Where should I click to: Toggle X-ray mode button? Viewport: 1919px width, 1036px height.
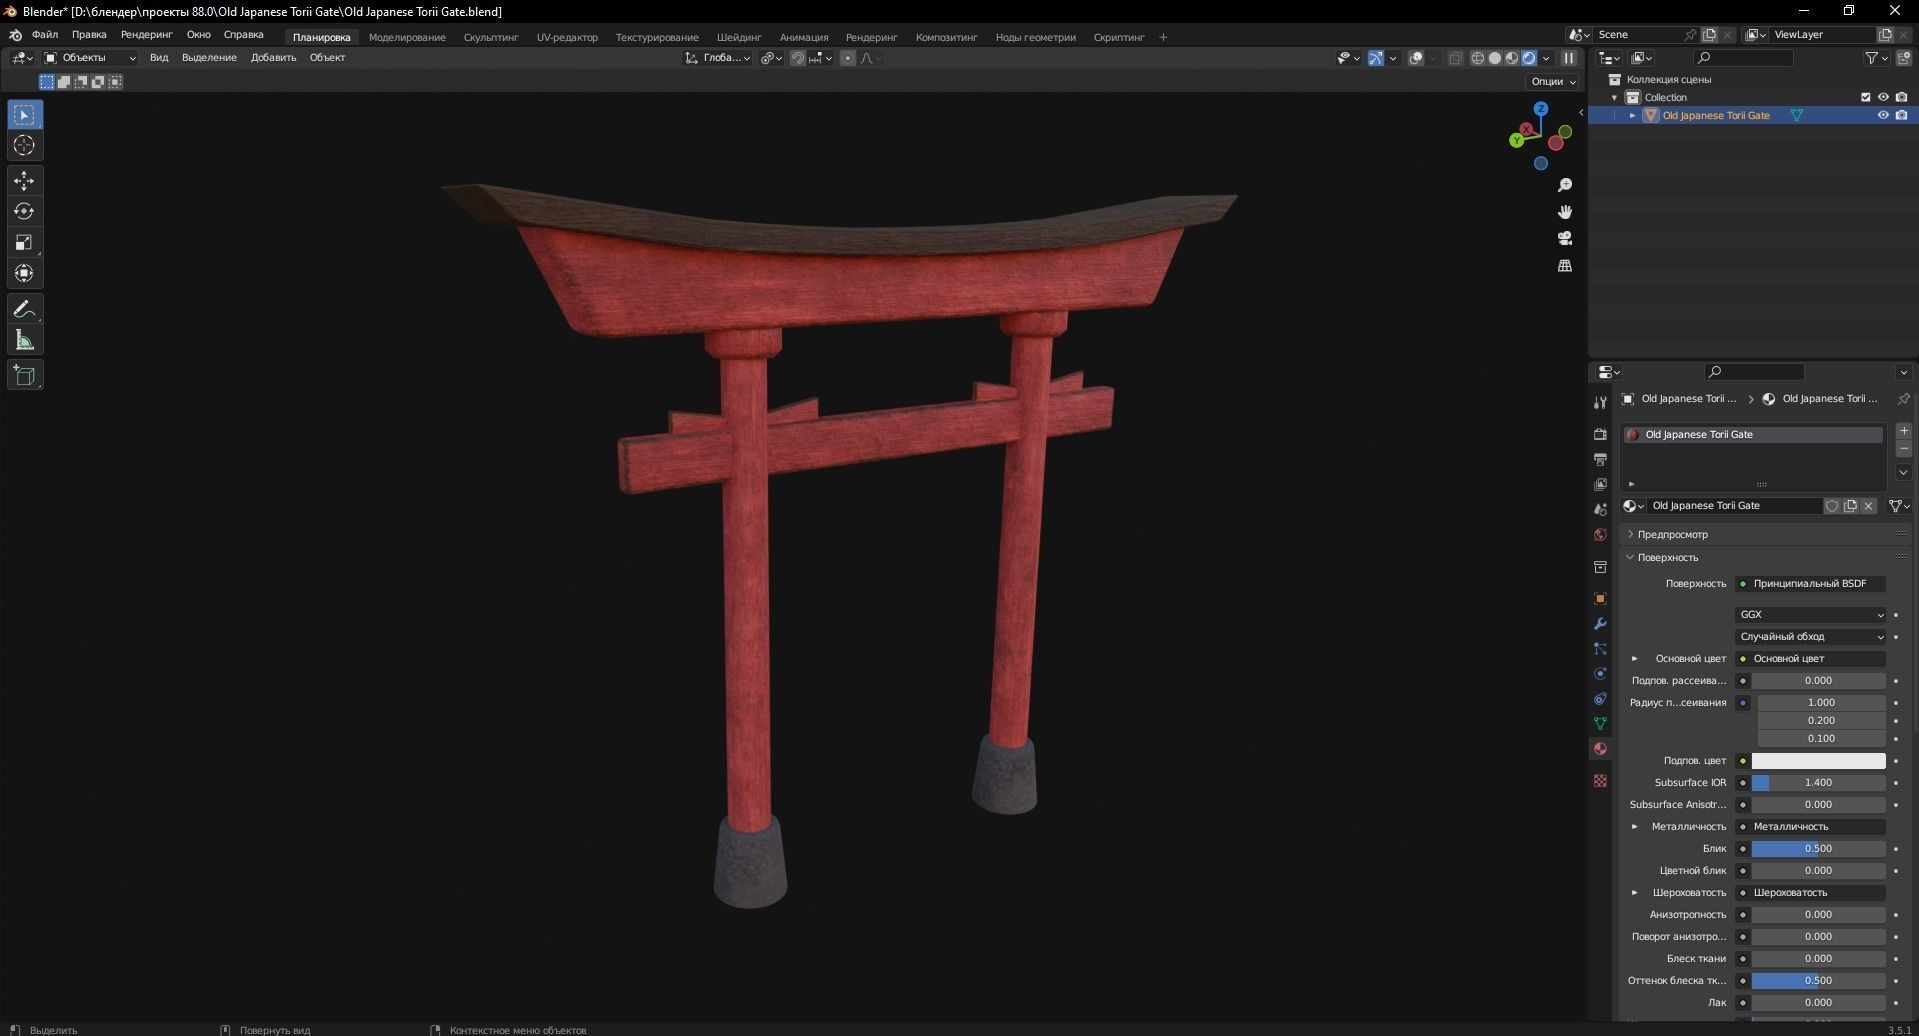click(x=1455, y=58)
